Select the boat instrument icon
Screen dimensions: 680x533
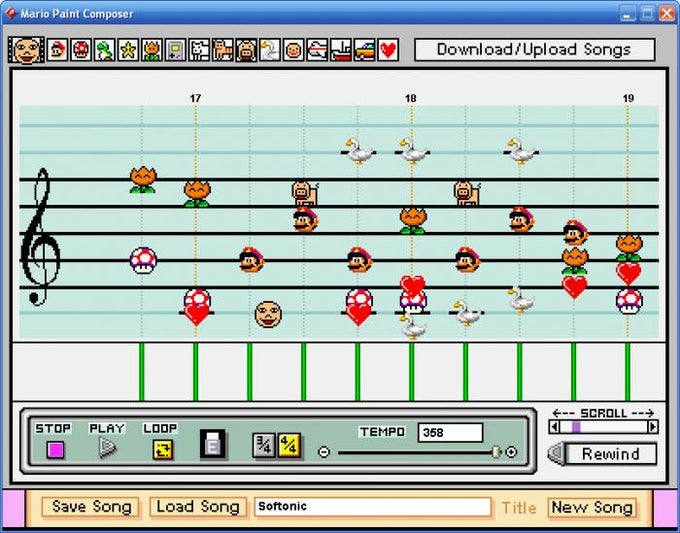click(341, 50)
